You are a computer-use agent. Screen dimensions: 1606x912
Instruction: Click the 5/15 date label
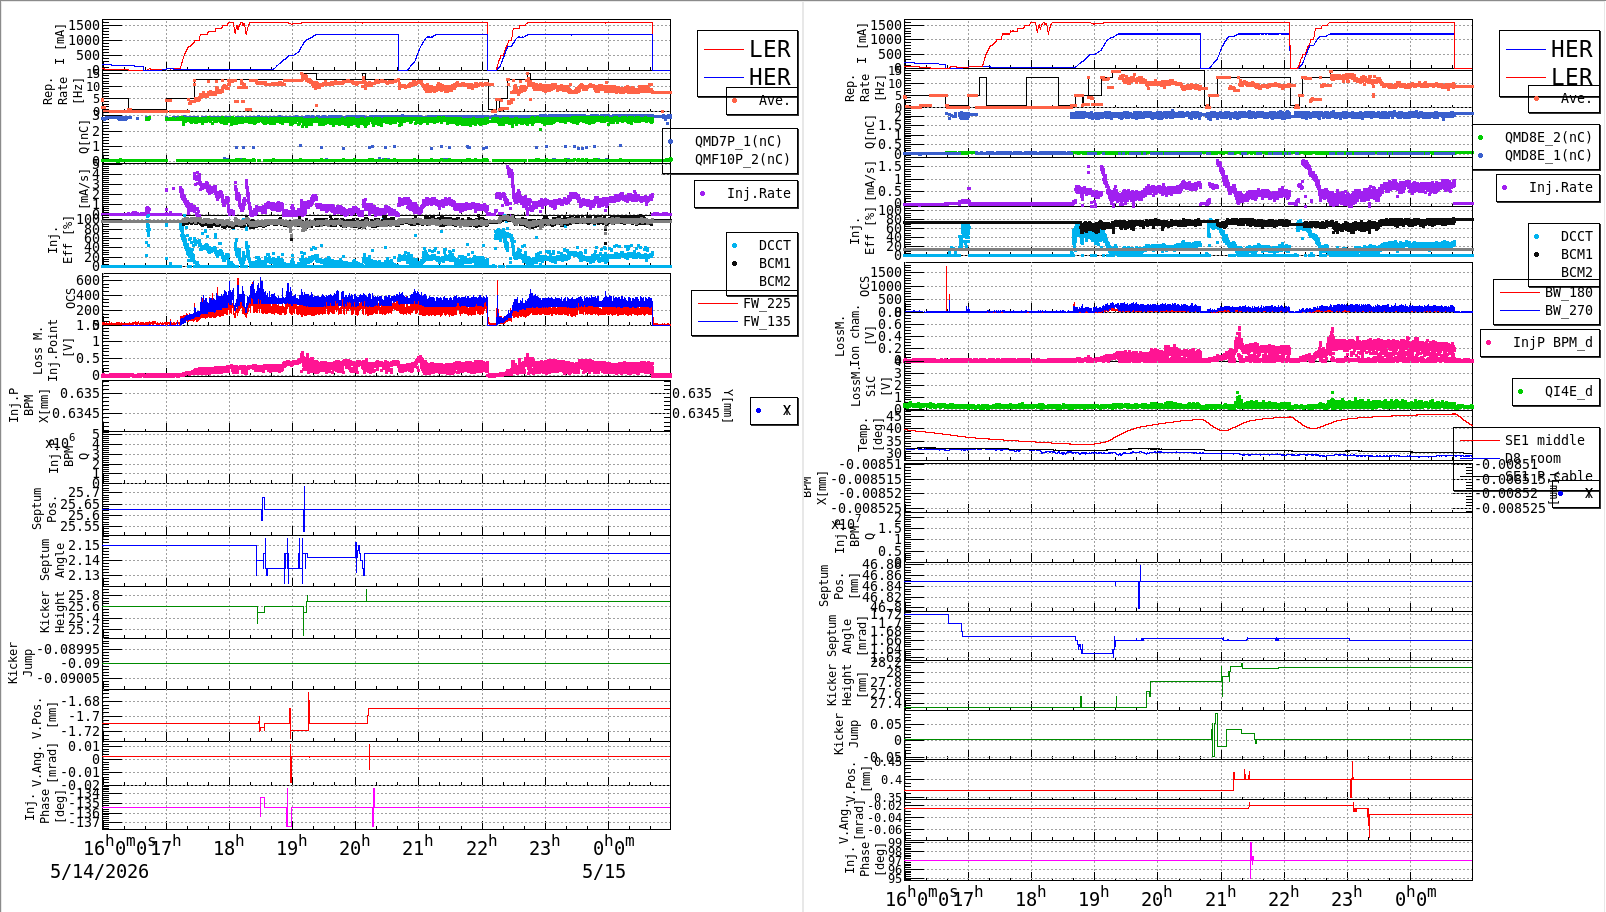click(x=604, y=872)
